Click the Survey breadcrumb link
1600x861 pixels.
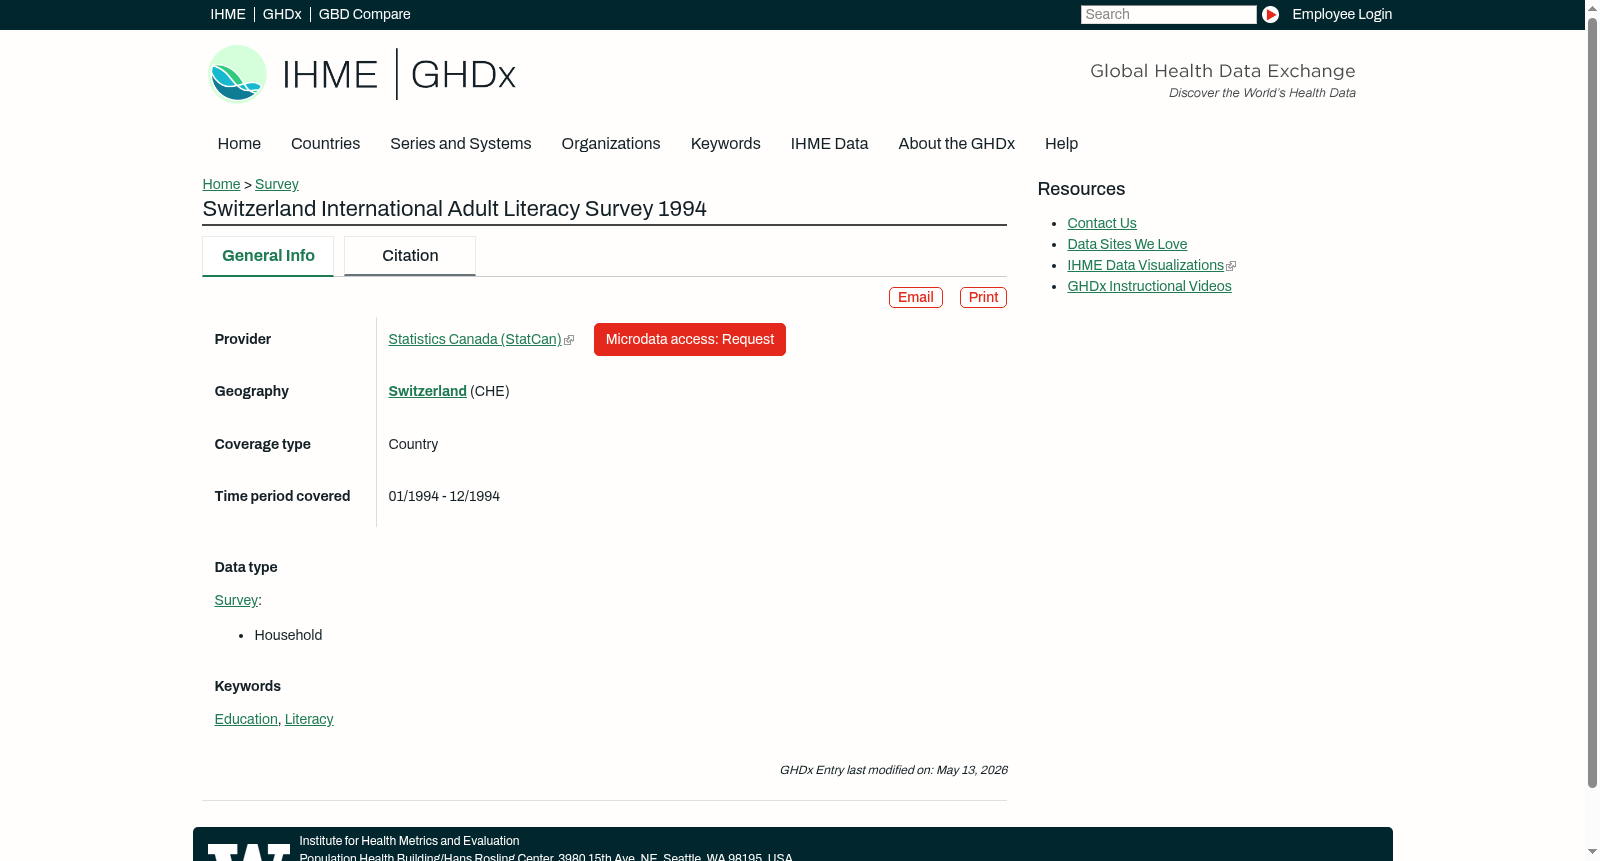[x=277, y=184]
